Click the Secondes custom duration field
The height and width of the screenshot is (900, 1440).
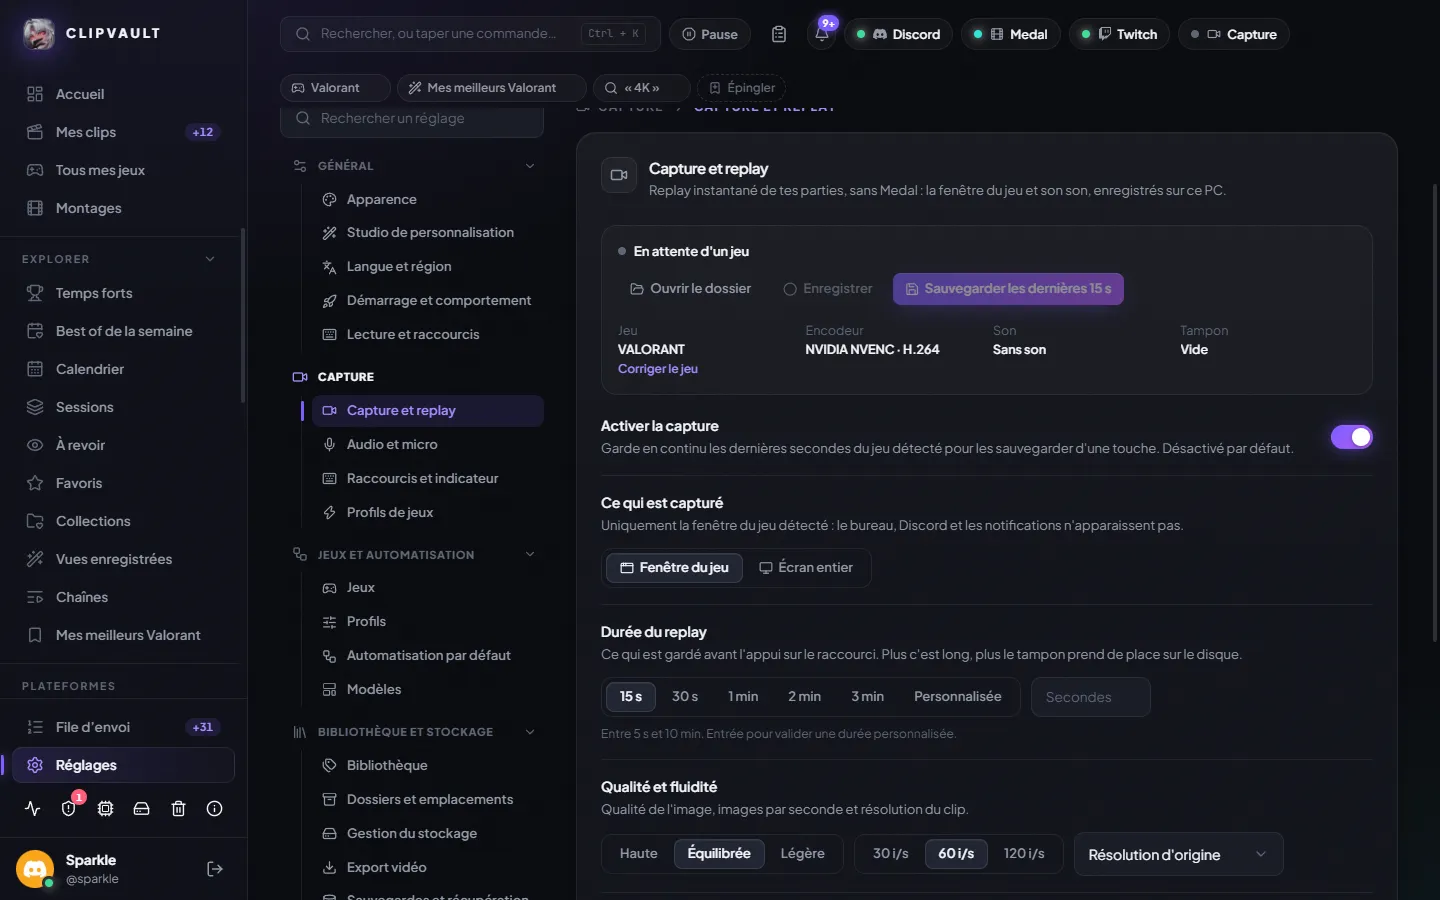(x=1091, y=697)
